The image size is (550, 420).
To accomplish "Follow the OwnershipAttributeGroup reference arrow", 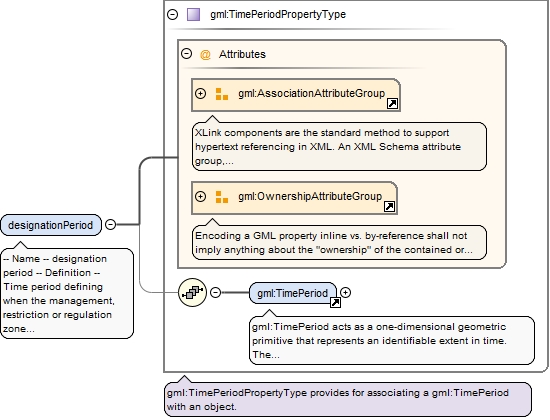I will tap(389, 207).
